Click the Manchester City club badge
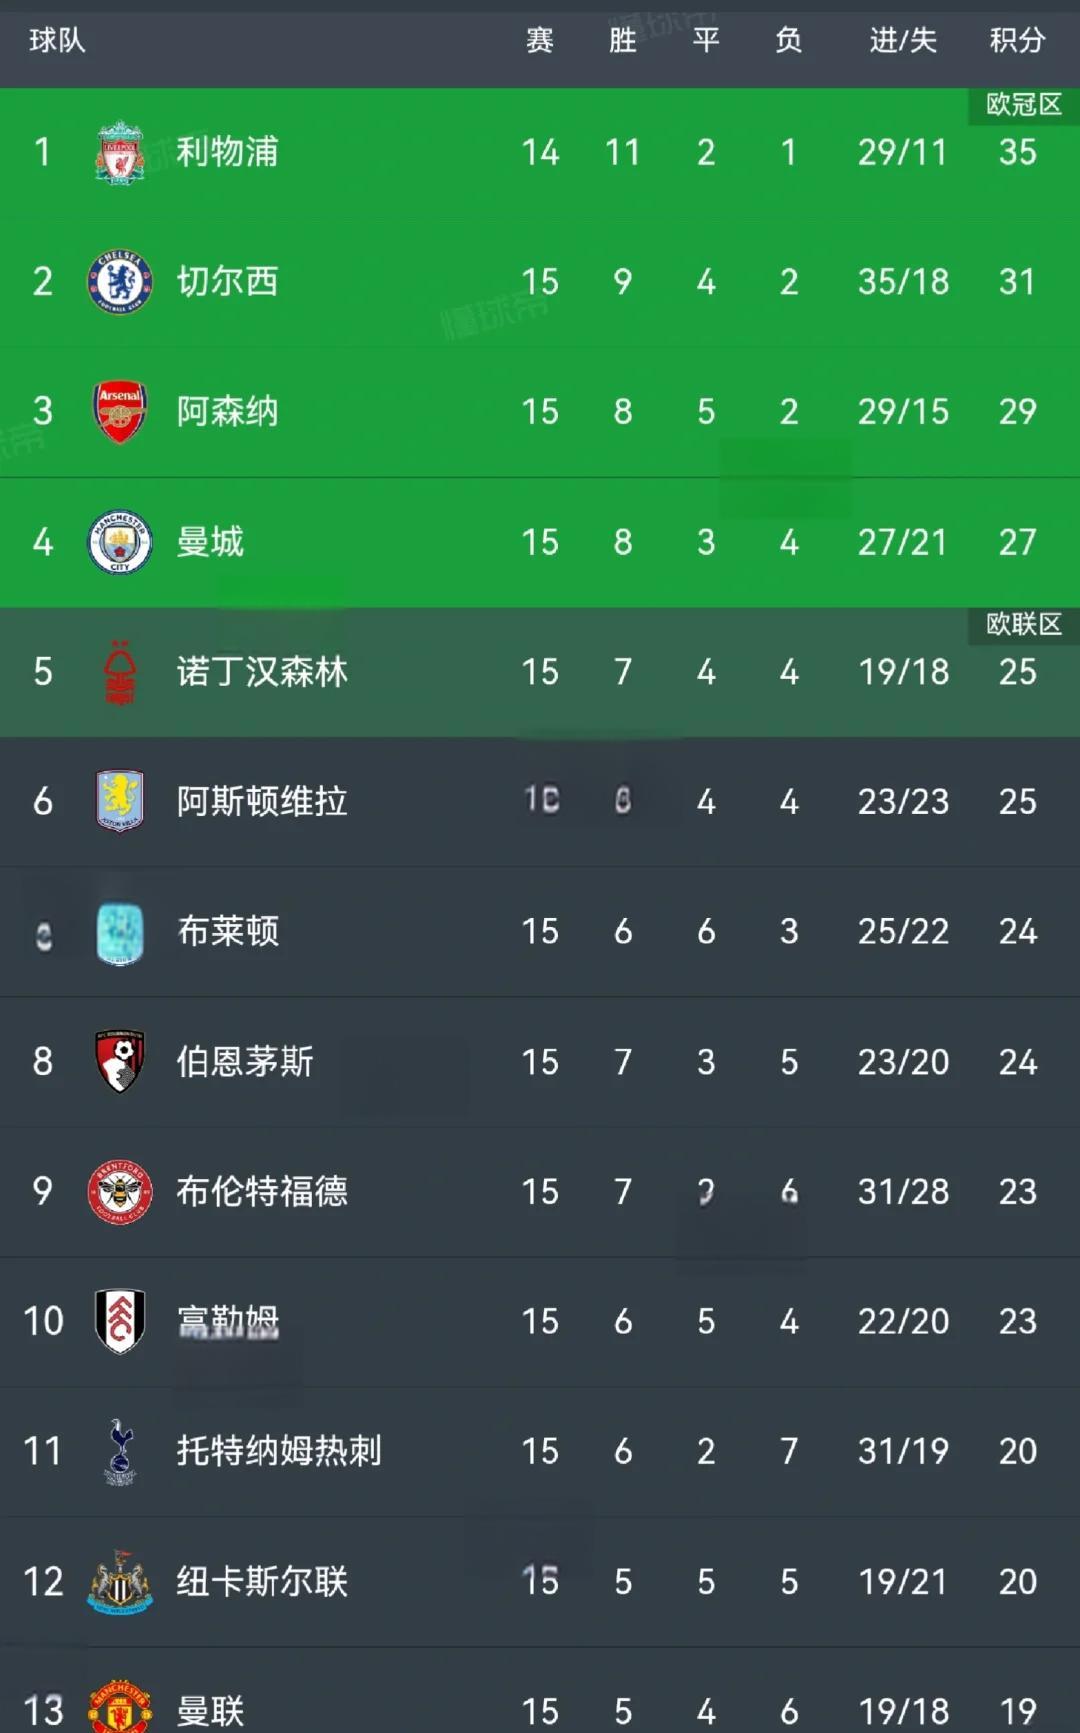 pos(118,542)
